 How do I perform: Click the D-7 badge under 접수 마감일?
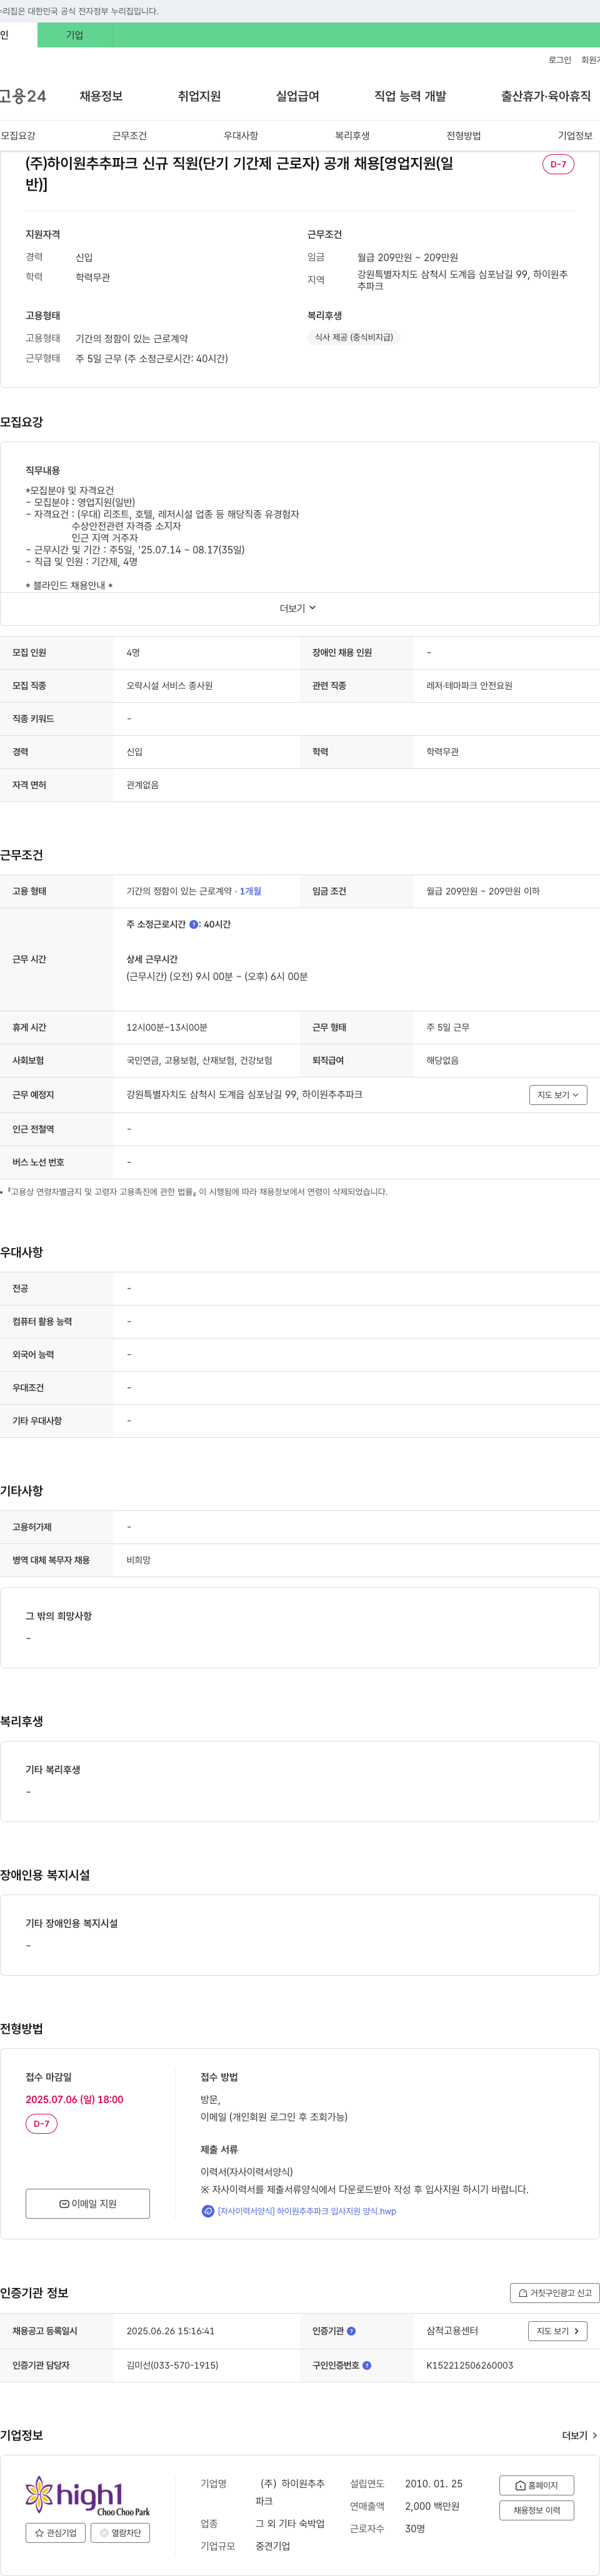pyautogui.click(x=41, y=2124)
